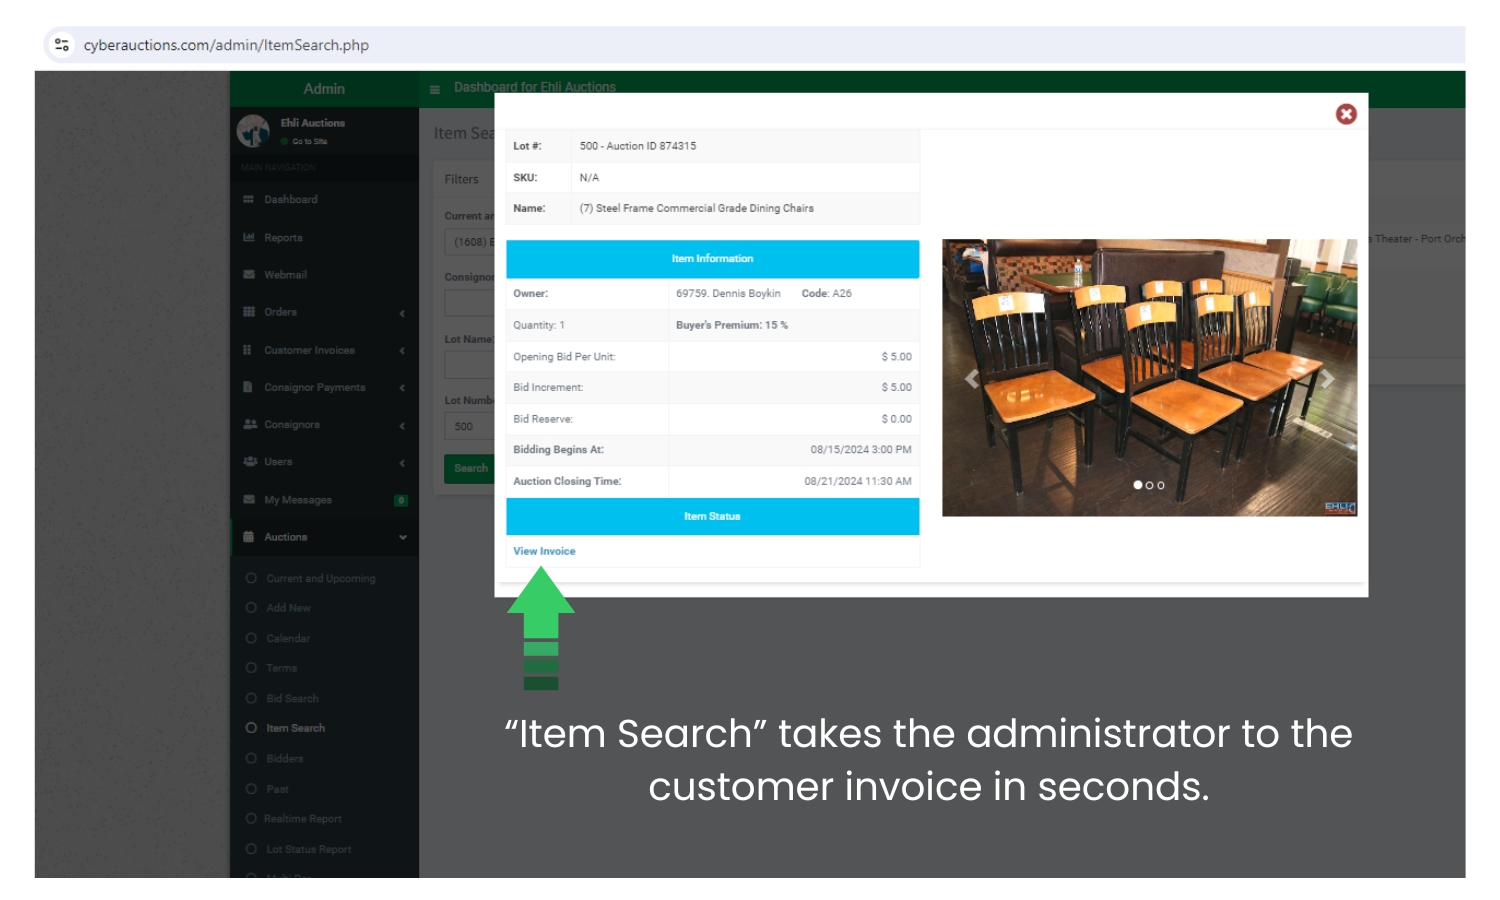Click the circle icon beside Item Search
This screenshot has width=1500, height=900.
click(x=251, y=728)
